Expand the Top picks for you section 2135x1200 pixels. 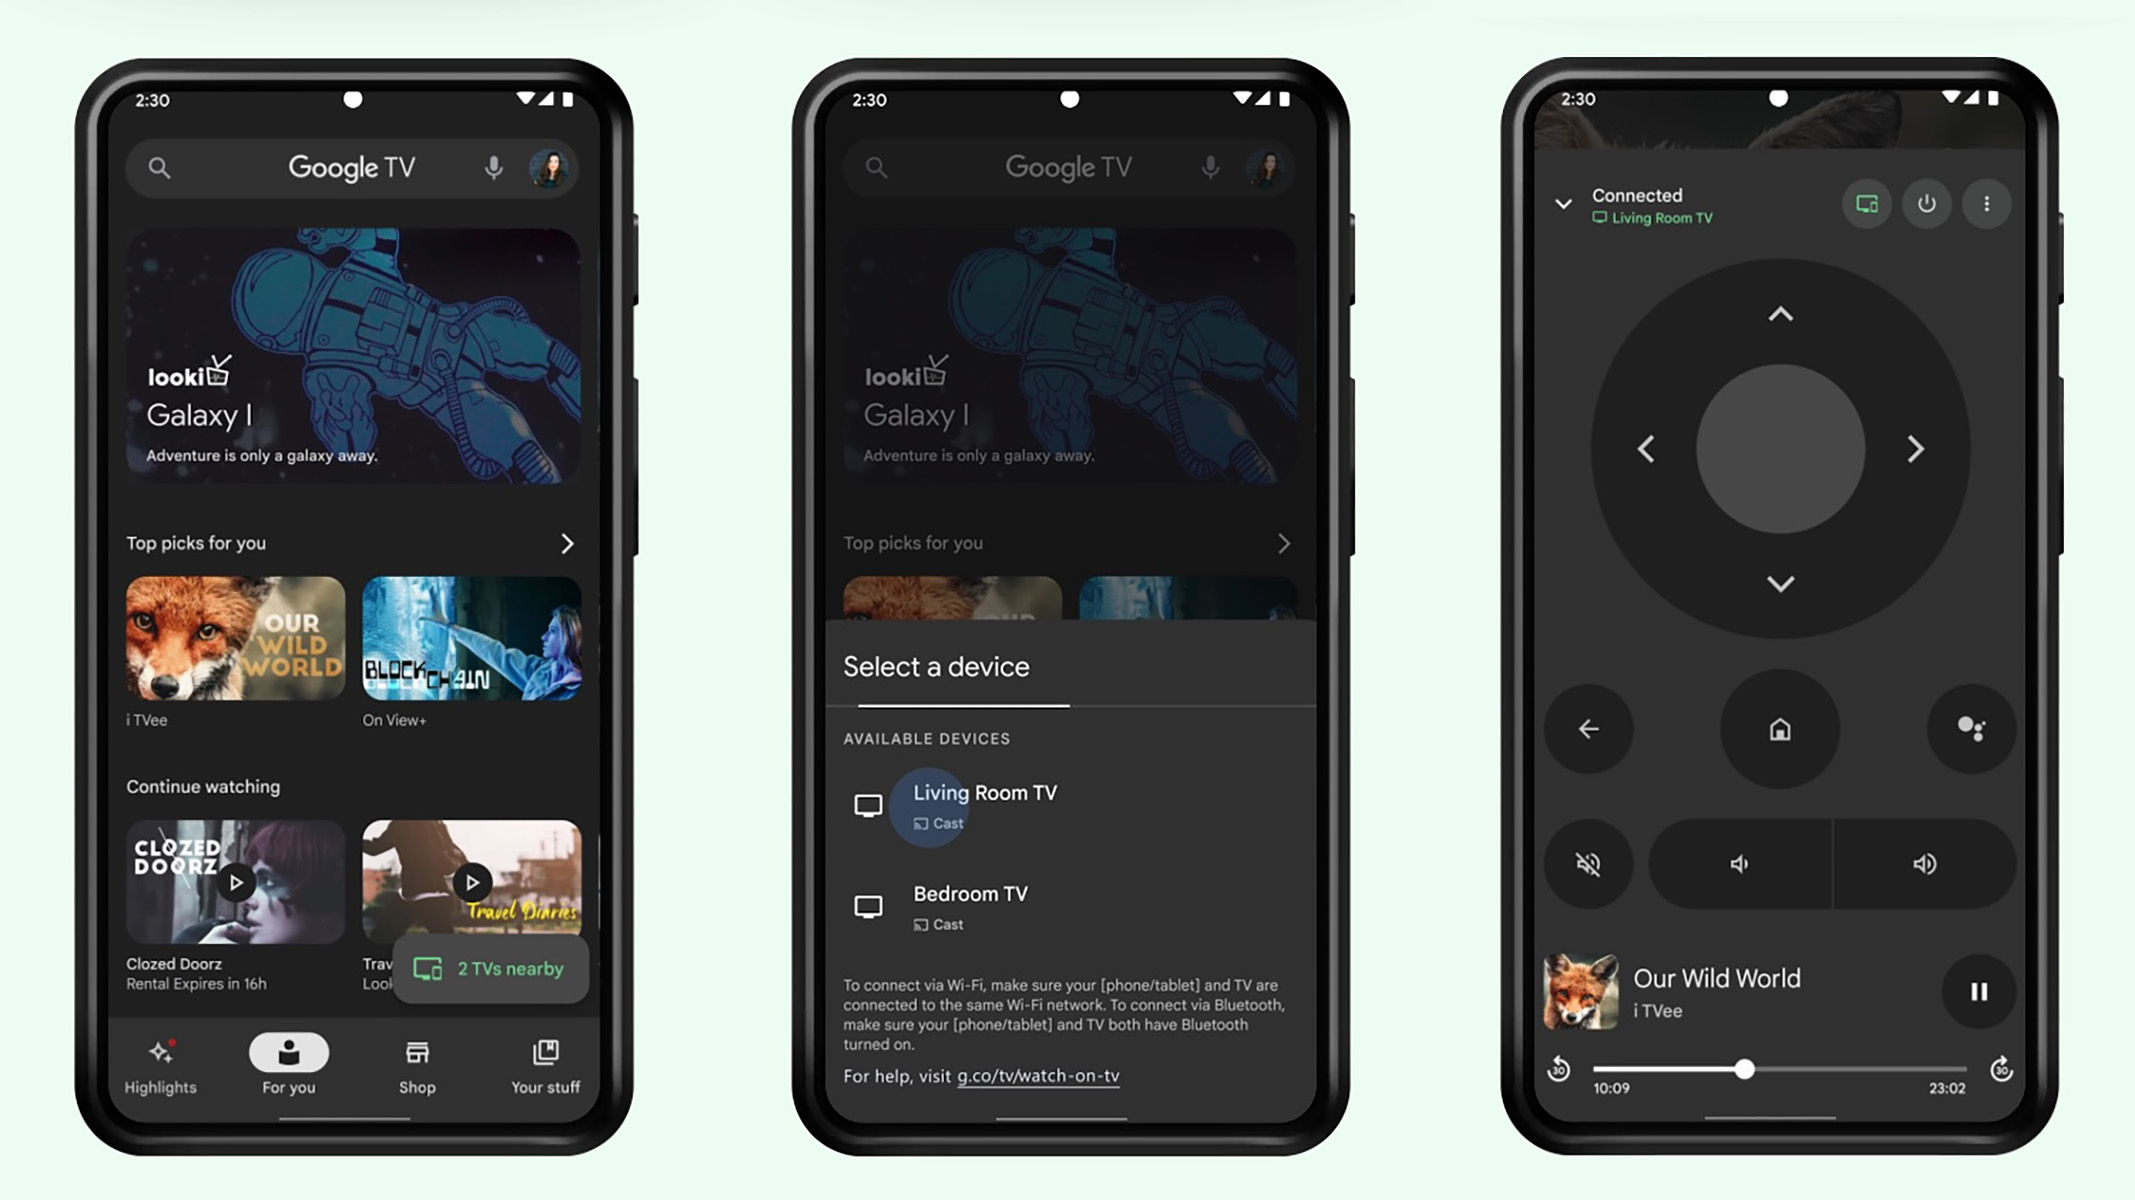pyautogui.click(x=567, y=543)
